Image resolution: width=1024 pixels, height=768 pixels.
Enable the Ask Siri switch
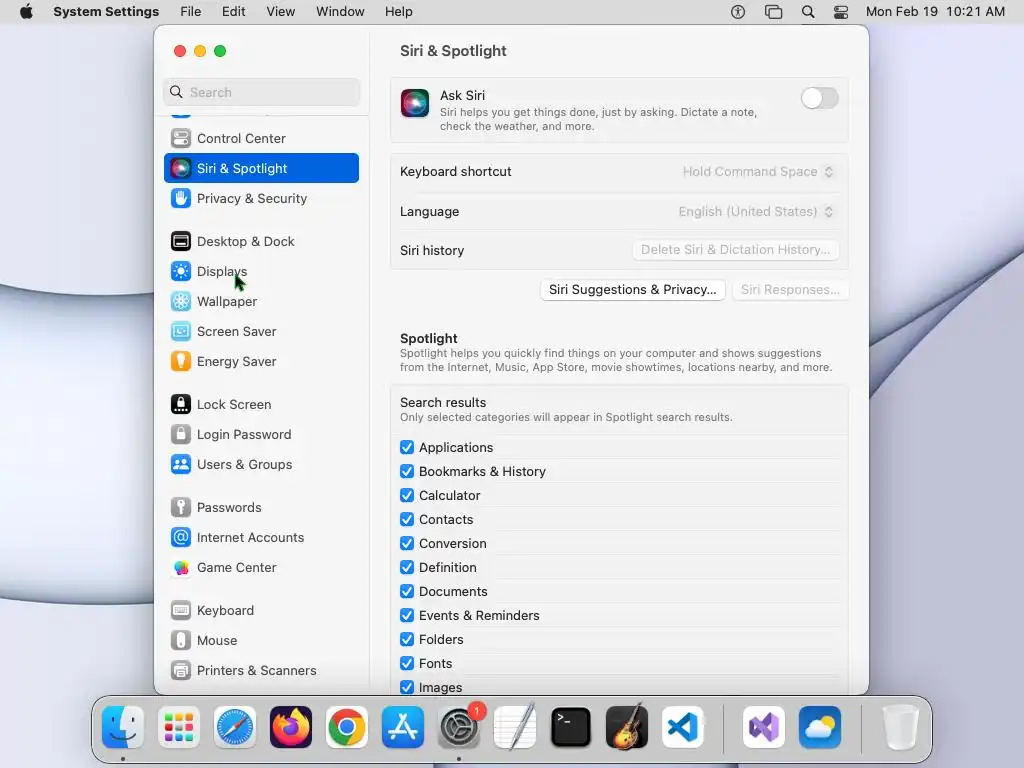820,99
